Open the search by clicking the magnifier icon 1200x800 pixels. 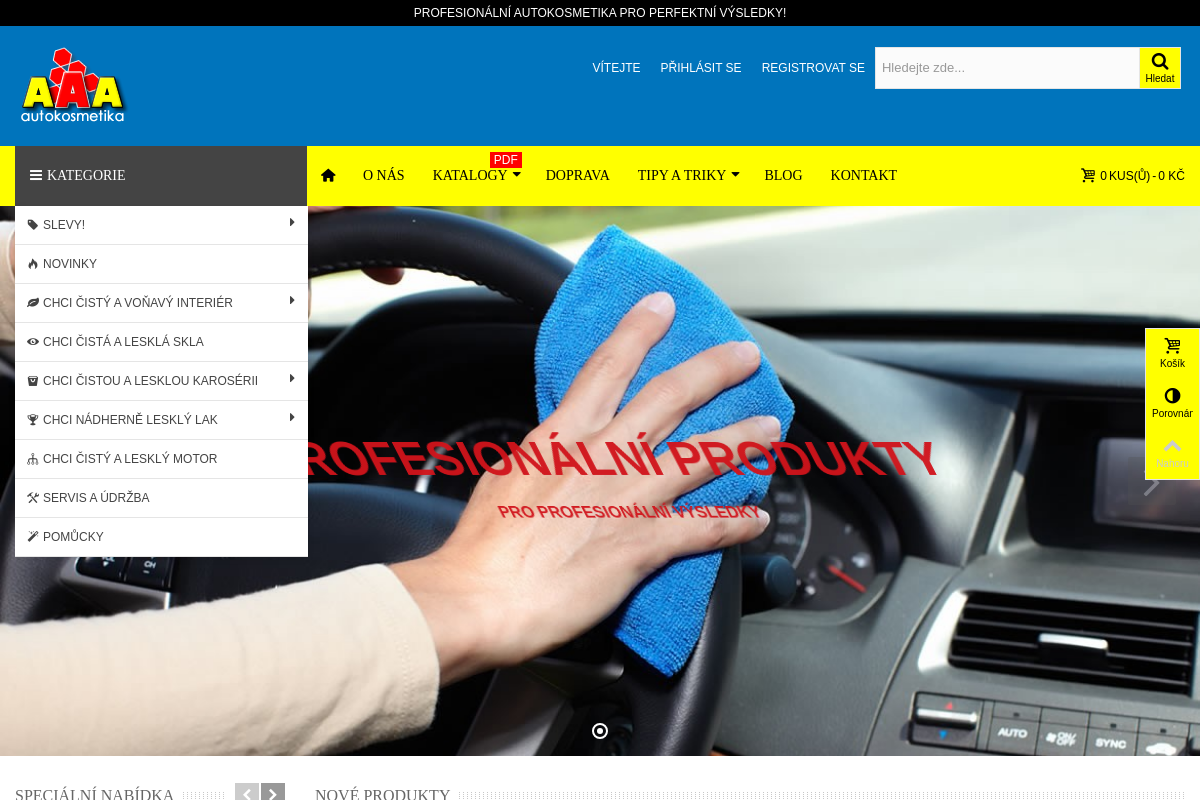(1159, 60)
